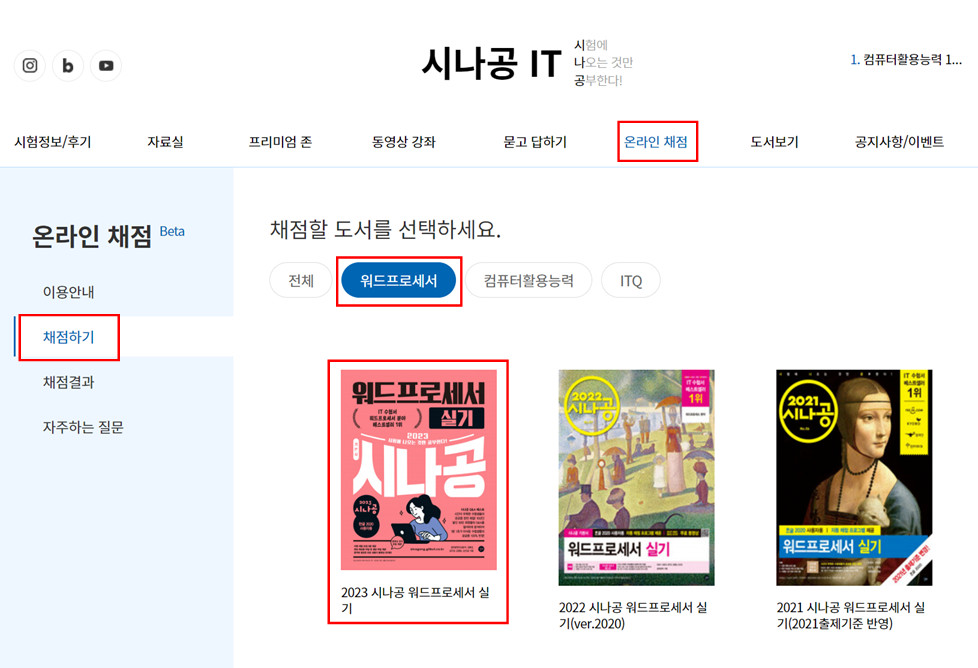Open the 묻고 답하기 menu
This screenshot has height=668, width=978.
click(535, 142)
